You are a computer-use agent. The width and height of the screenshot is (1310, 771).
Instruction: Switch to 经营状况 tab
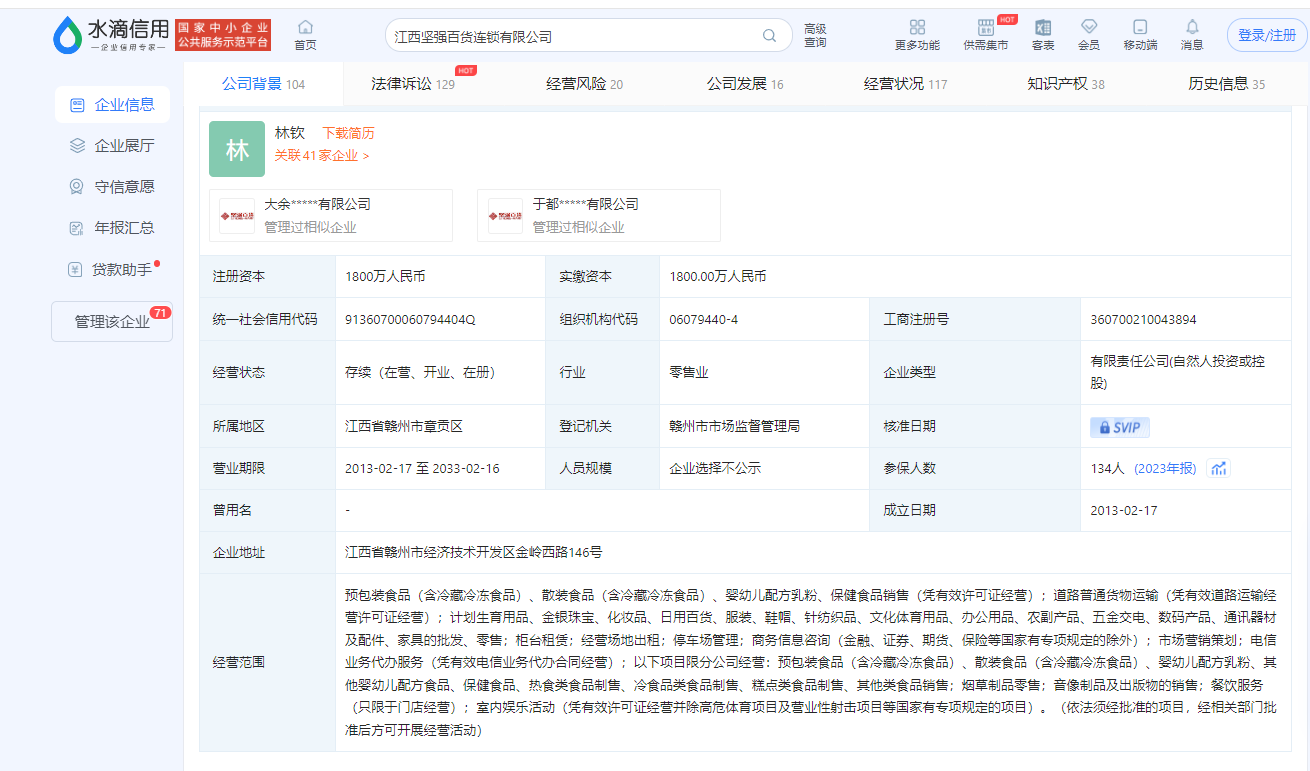[905, 84]
